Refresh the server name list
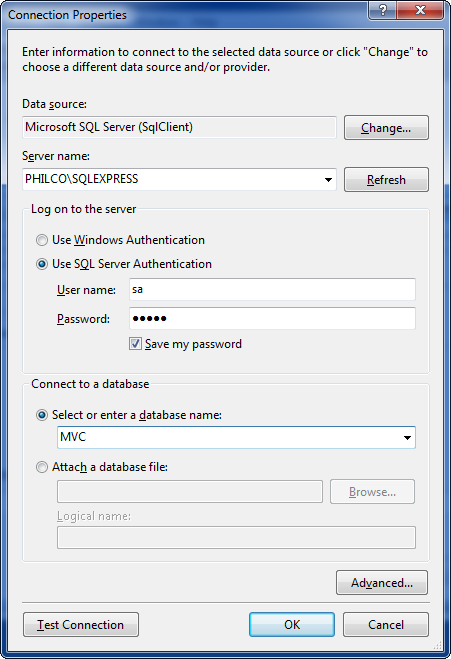Screen dimensions: 451x659 [x=386, y=180]
